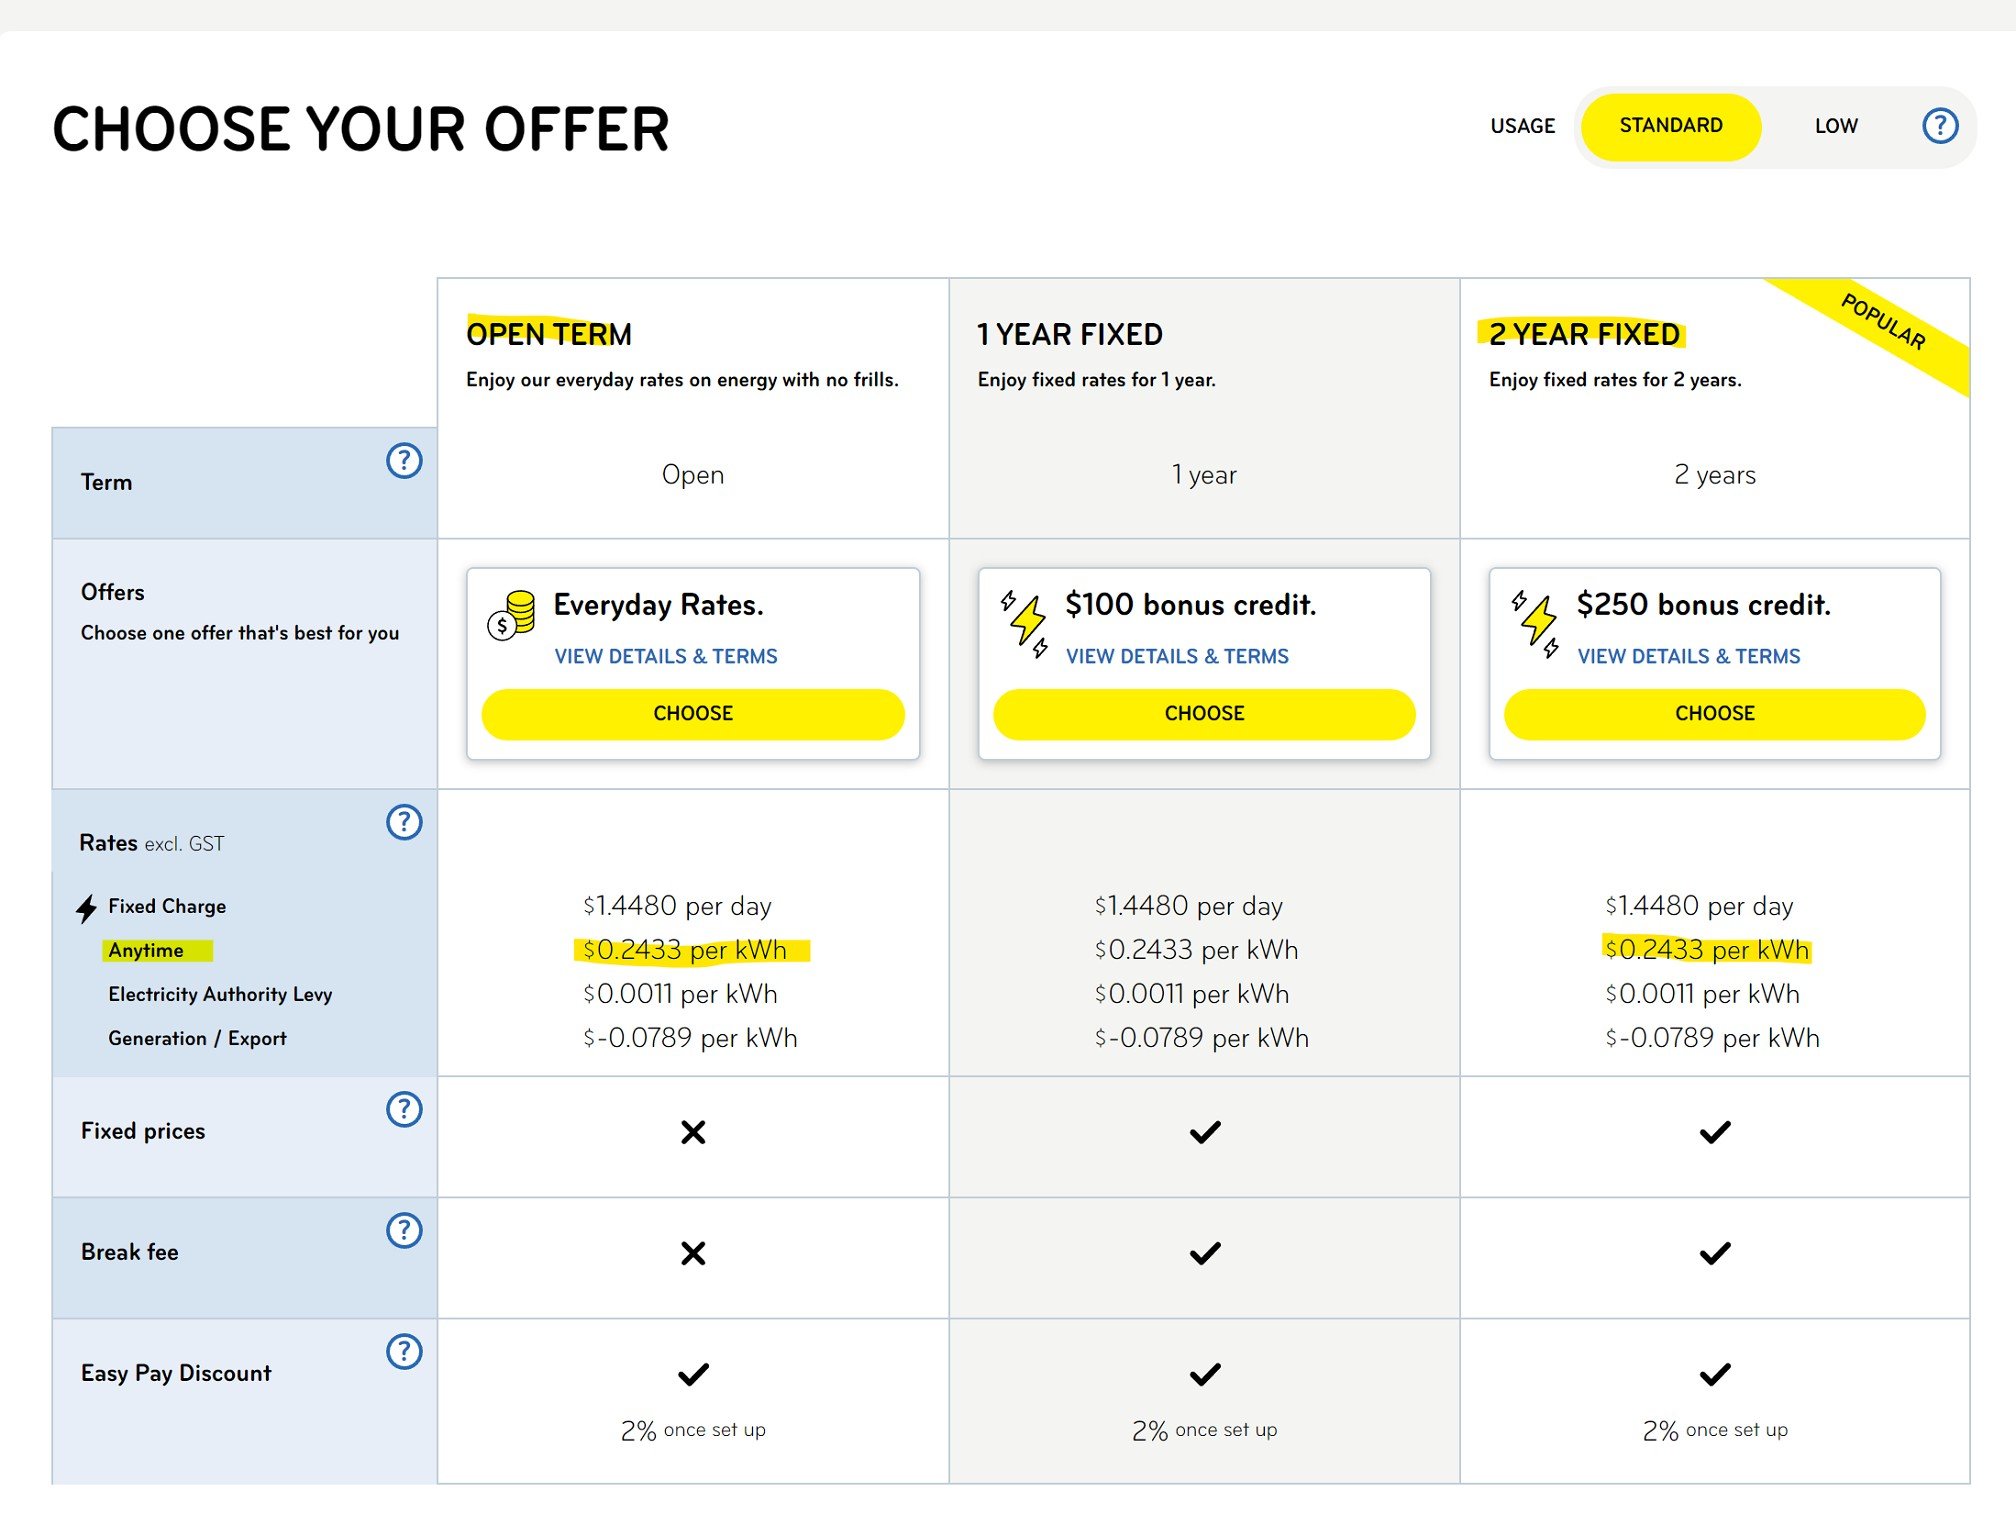Image resolution: width=2016 pixels, height=1536 pixels.
Task: Select the 2 Year Fixed plan heading
Action: pos(1584,334)
